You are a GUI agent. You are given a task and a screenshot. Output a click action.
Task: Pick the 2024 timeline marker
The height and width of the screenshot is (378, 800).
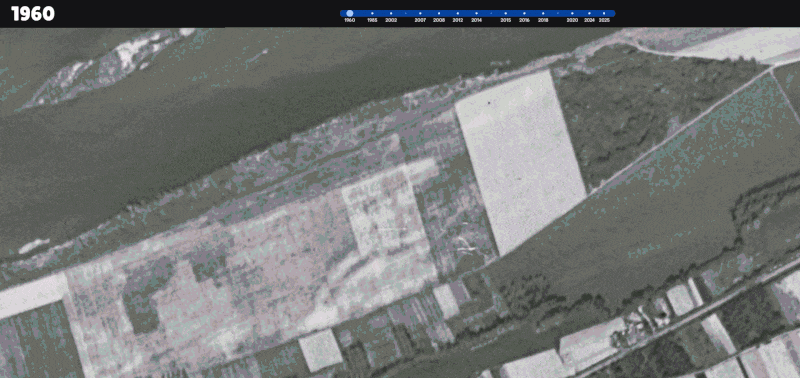[x=589, y=13]
